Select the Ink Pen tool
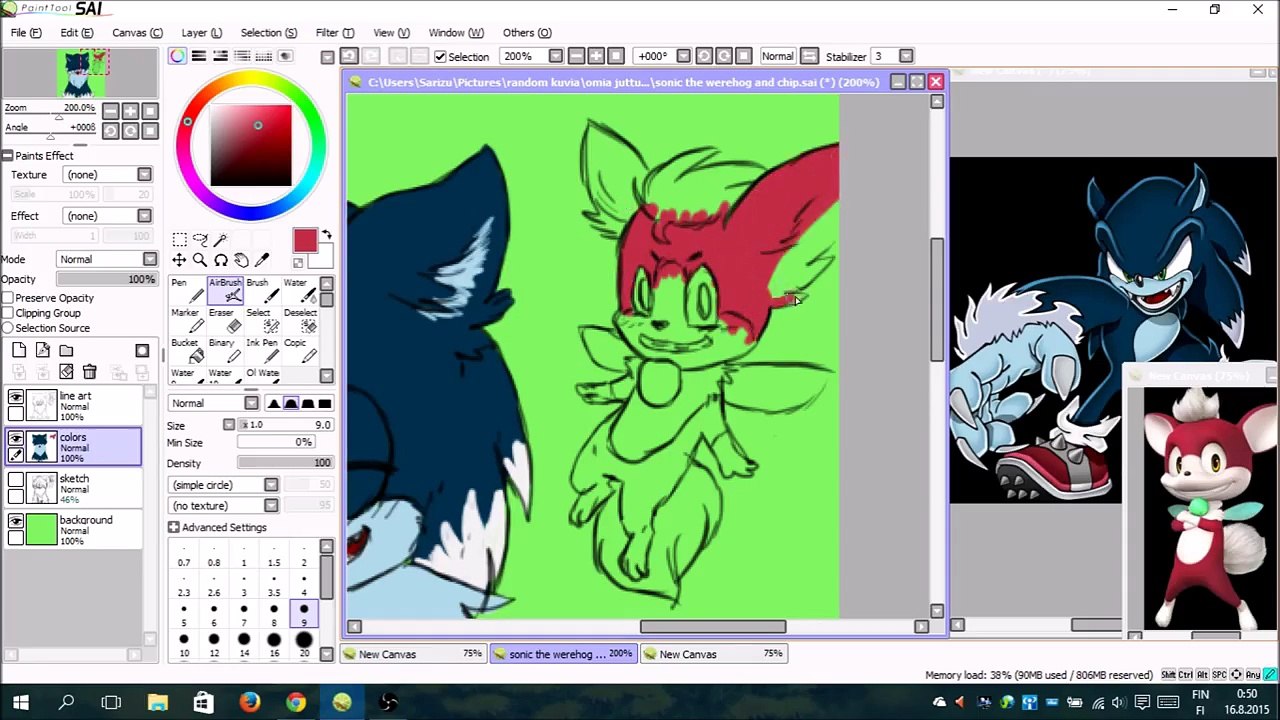 pos(263,350)
